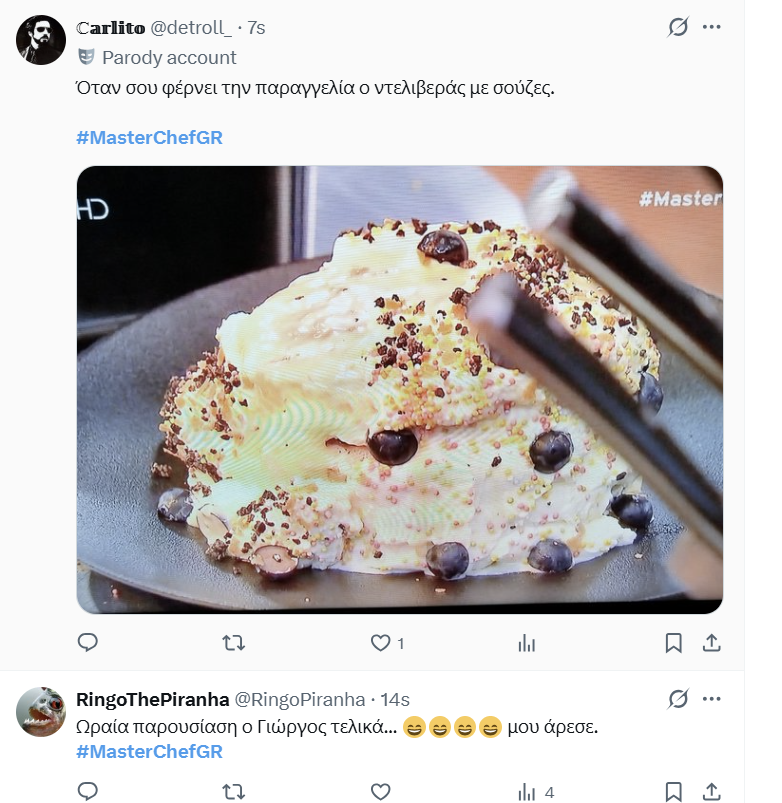Open the cake image in Carlito's tweet
Screen dimensions: 782x803
(x=399, y=389)
